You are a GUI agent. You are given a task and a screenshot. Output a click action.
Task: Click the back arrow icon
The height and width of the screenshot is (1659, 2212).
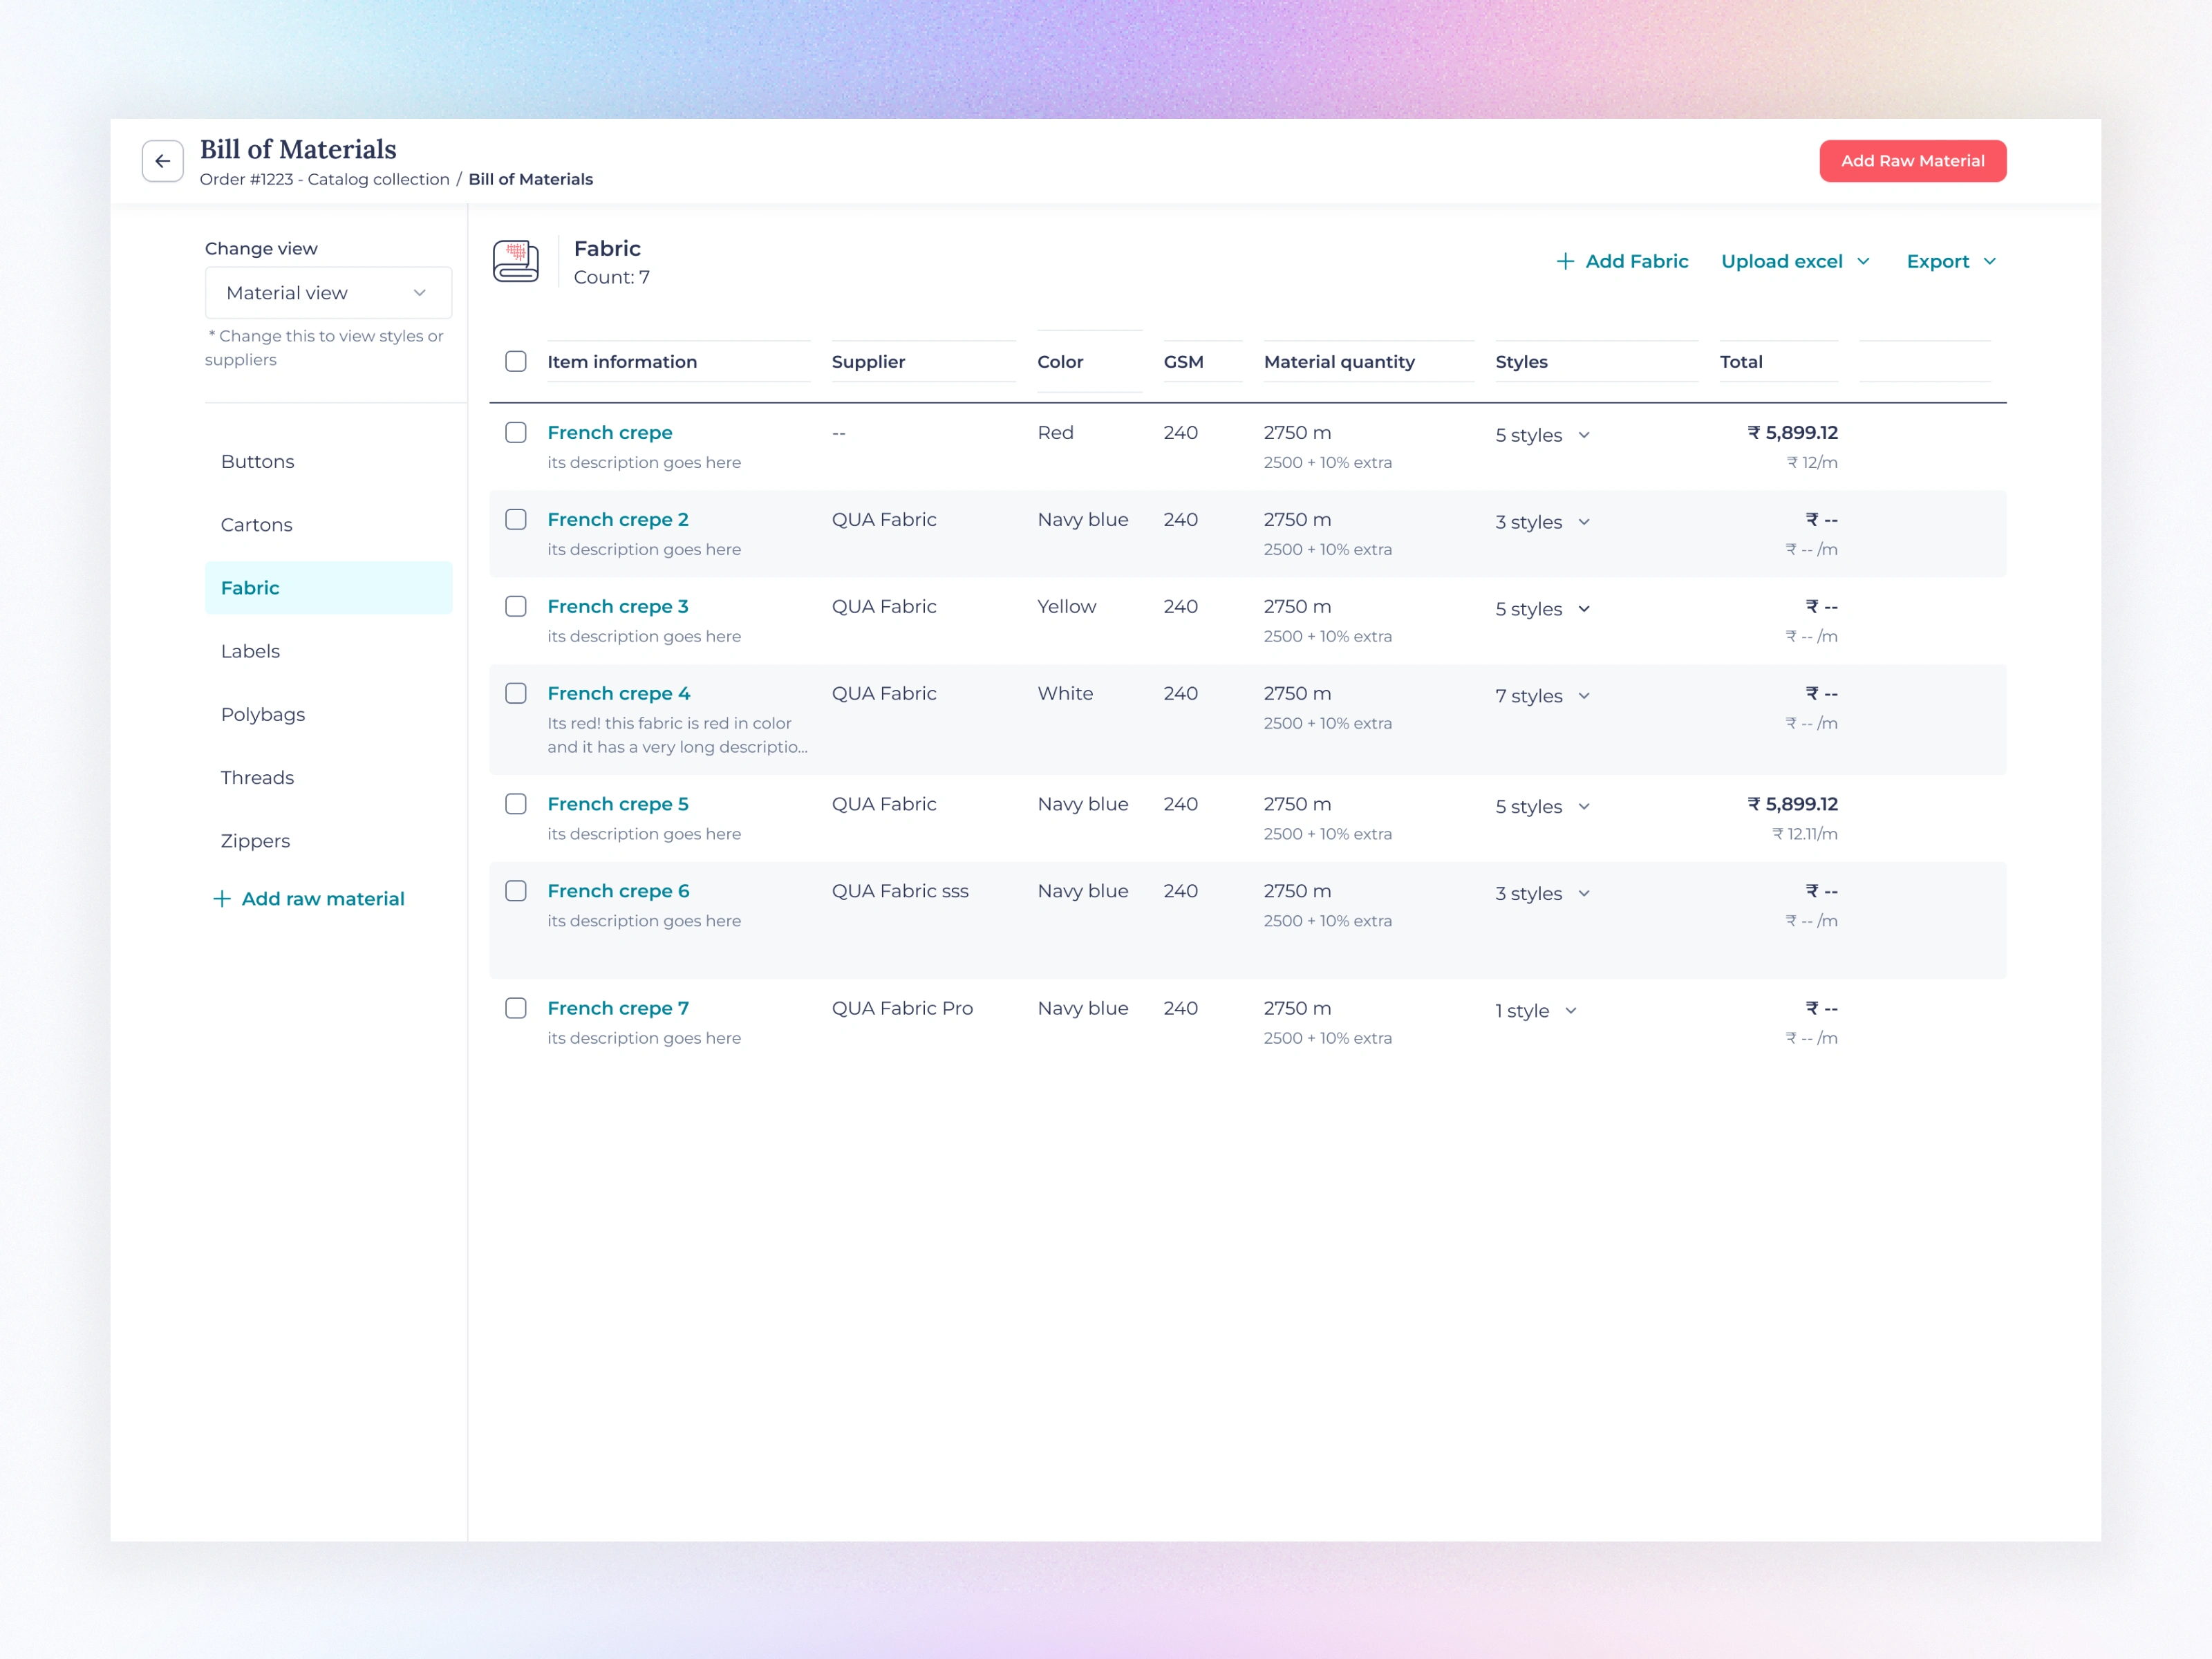(x=162, y=161)
